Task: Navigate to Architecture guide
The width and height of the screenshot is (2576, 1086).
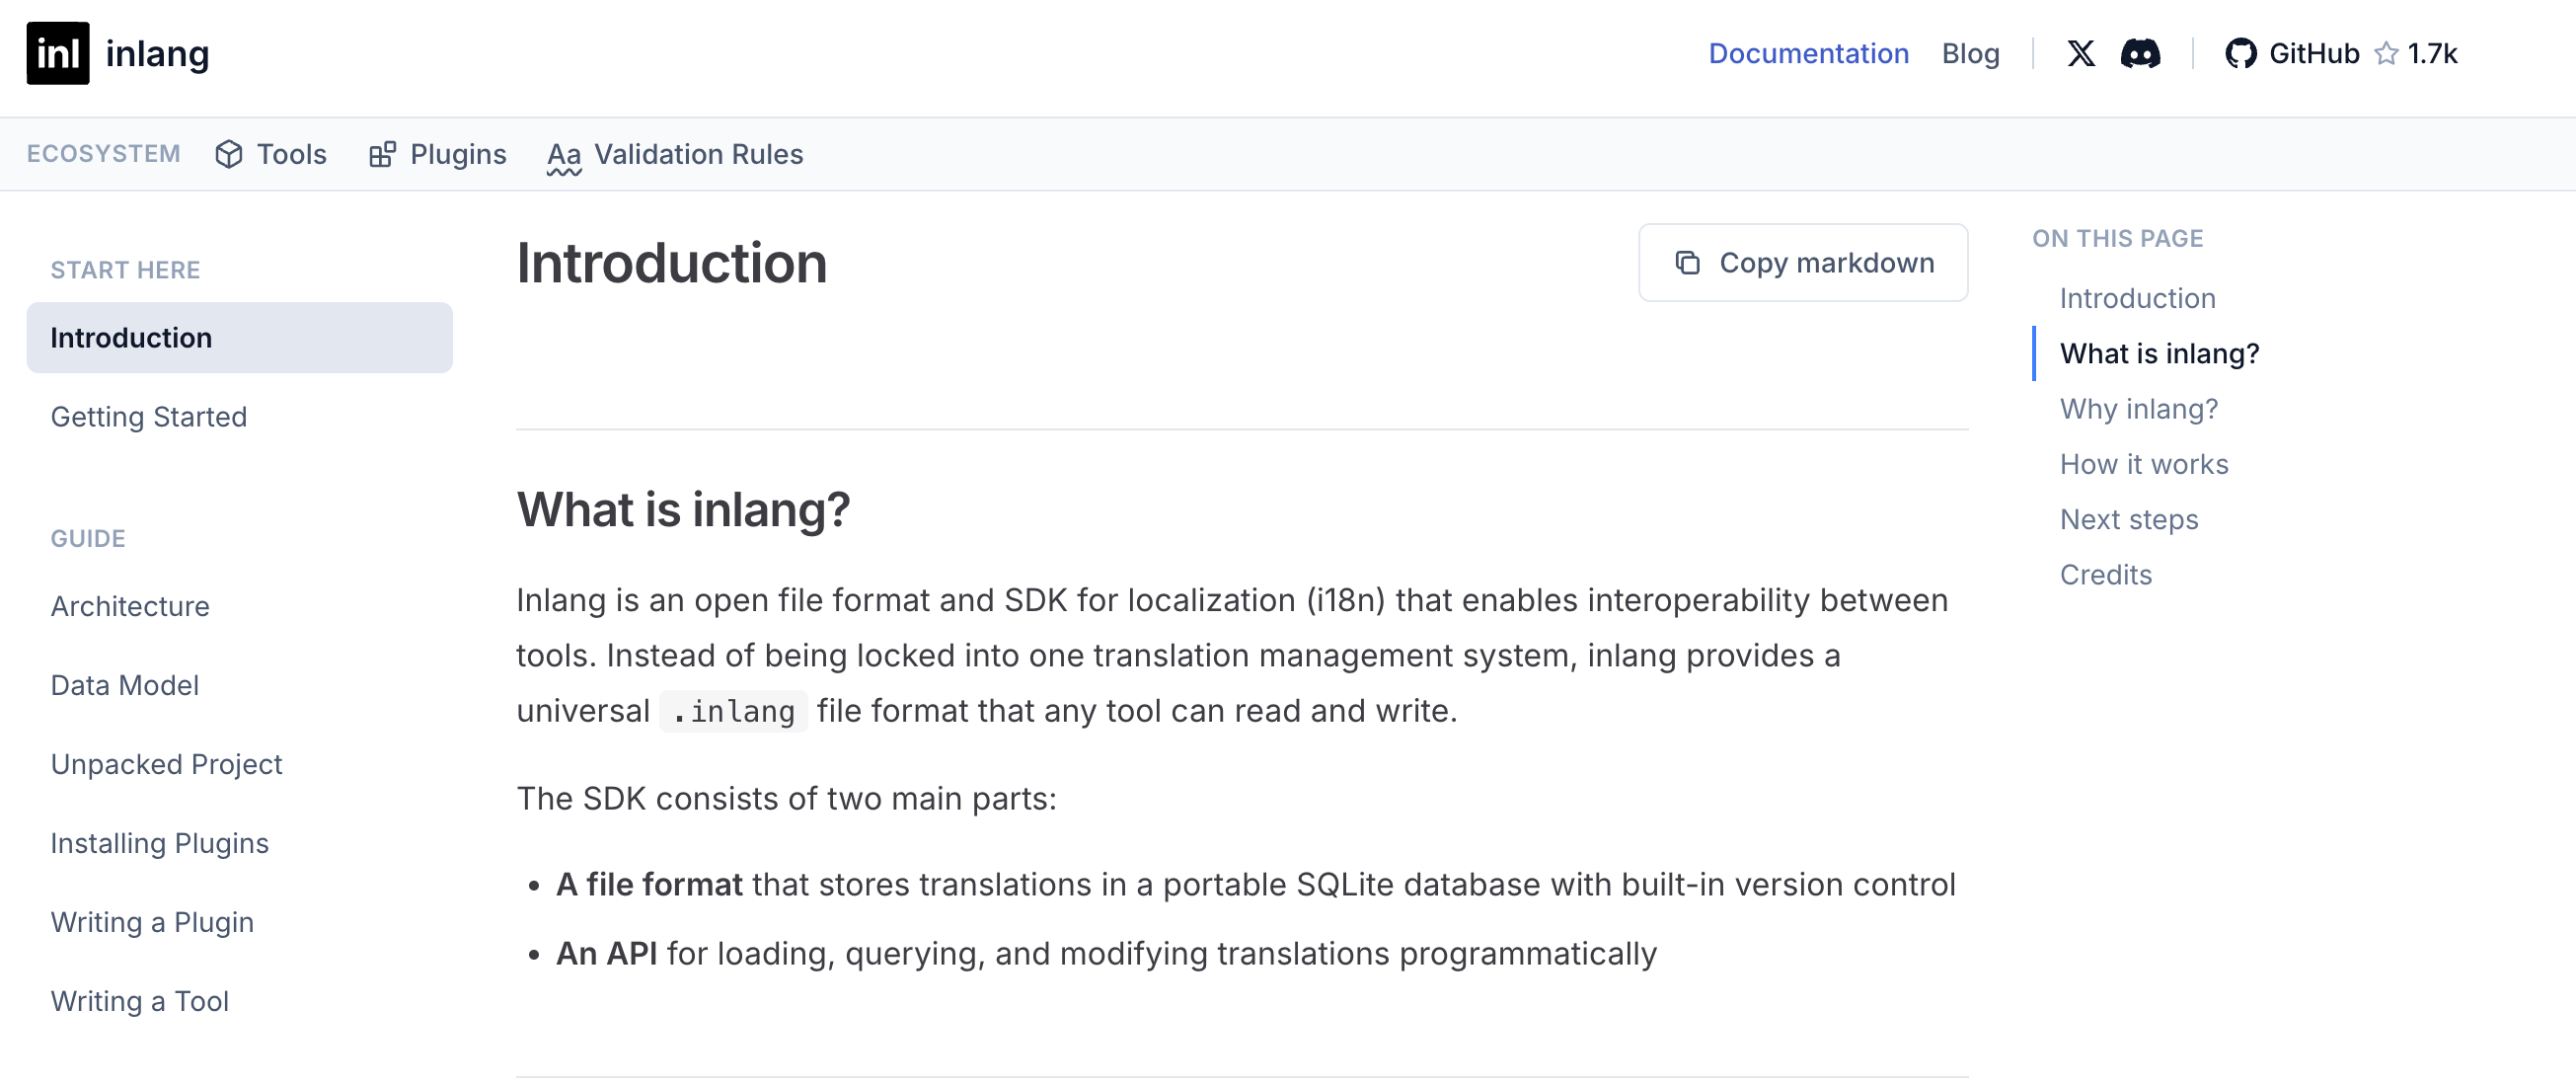Action: pos(129,606)
